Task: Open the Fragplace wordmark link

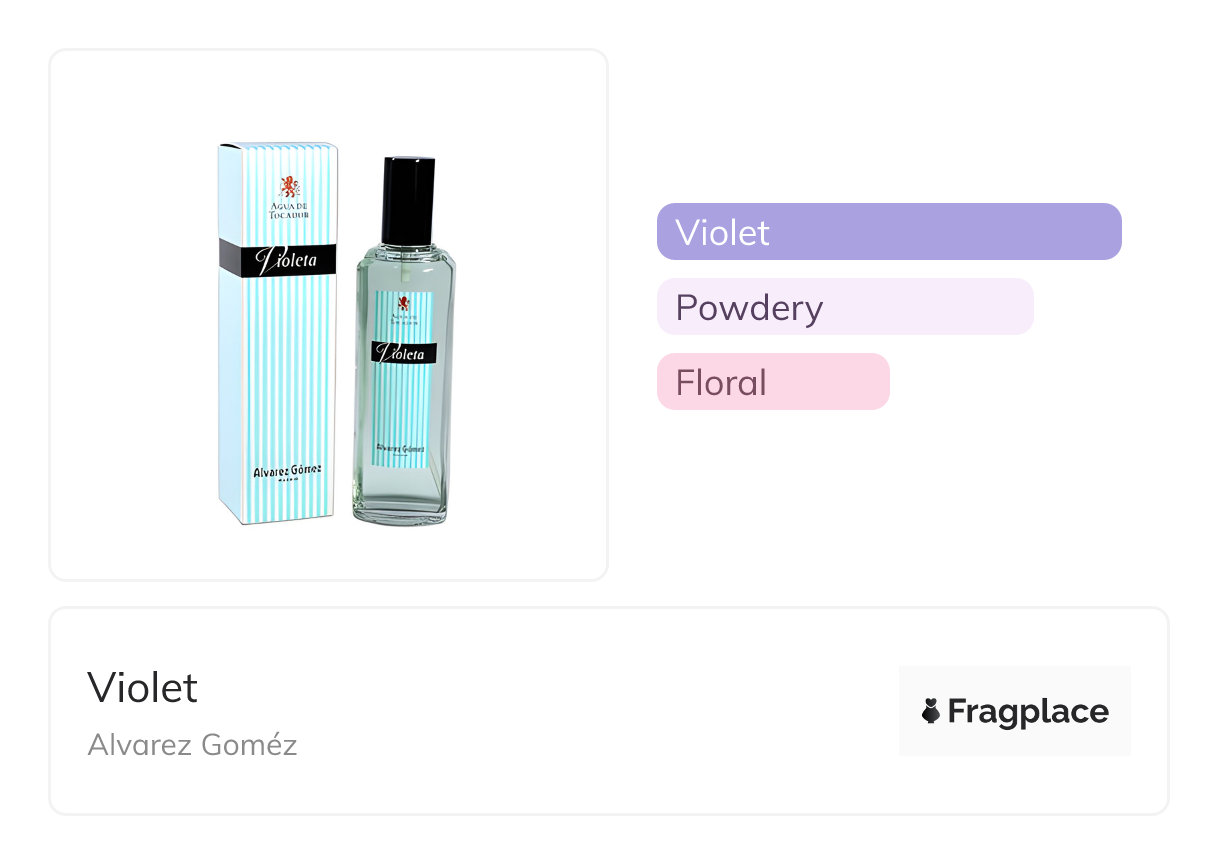Action: pos(1027,712)
